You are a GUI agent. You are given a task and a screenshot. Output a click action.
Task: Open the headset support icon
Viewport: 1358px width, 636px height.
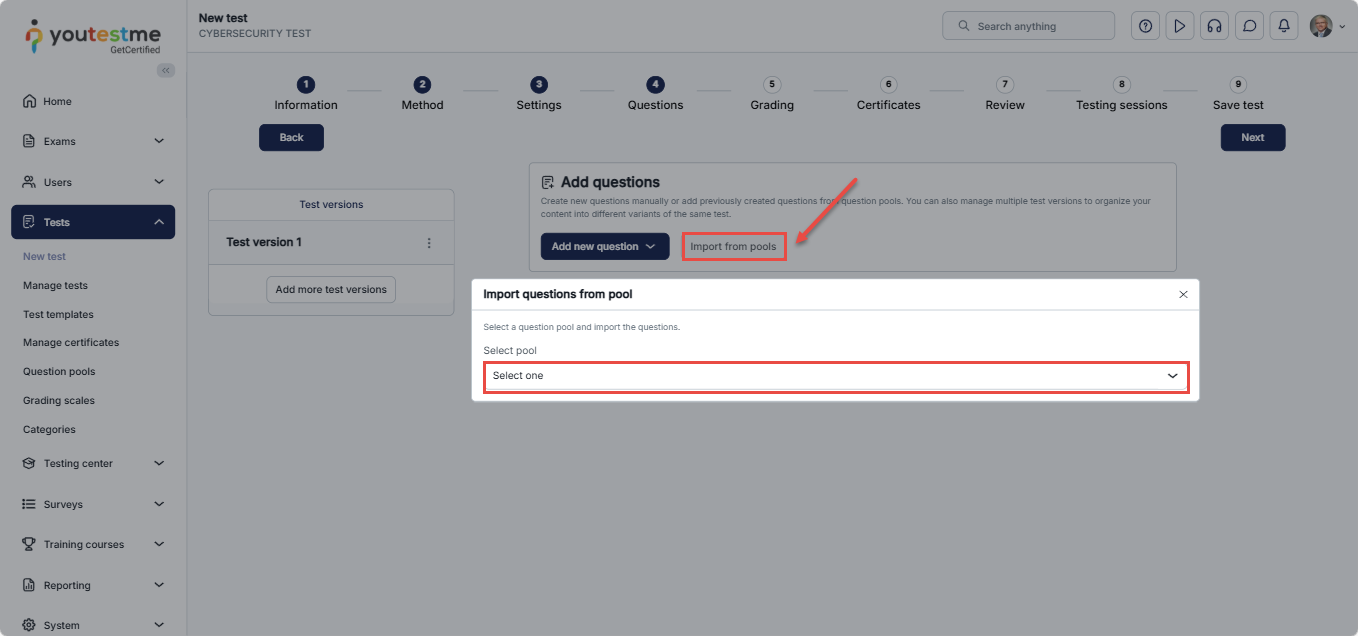pyautogui.click(x=1214, y=26)
